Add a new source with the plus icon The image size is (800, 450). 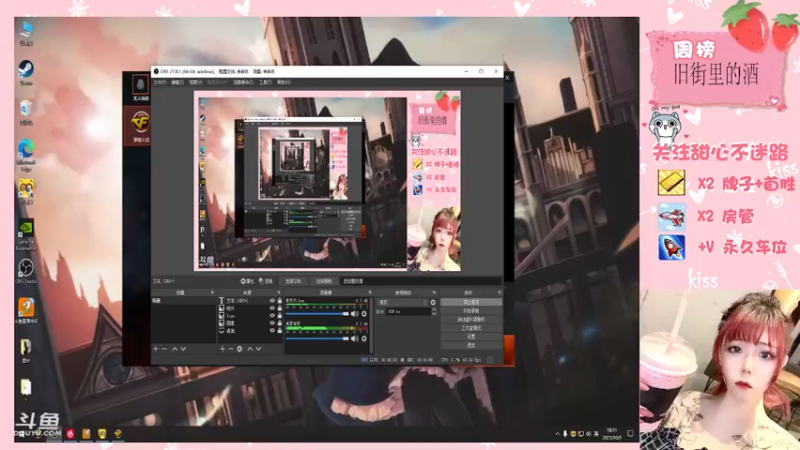click(222, 349)
